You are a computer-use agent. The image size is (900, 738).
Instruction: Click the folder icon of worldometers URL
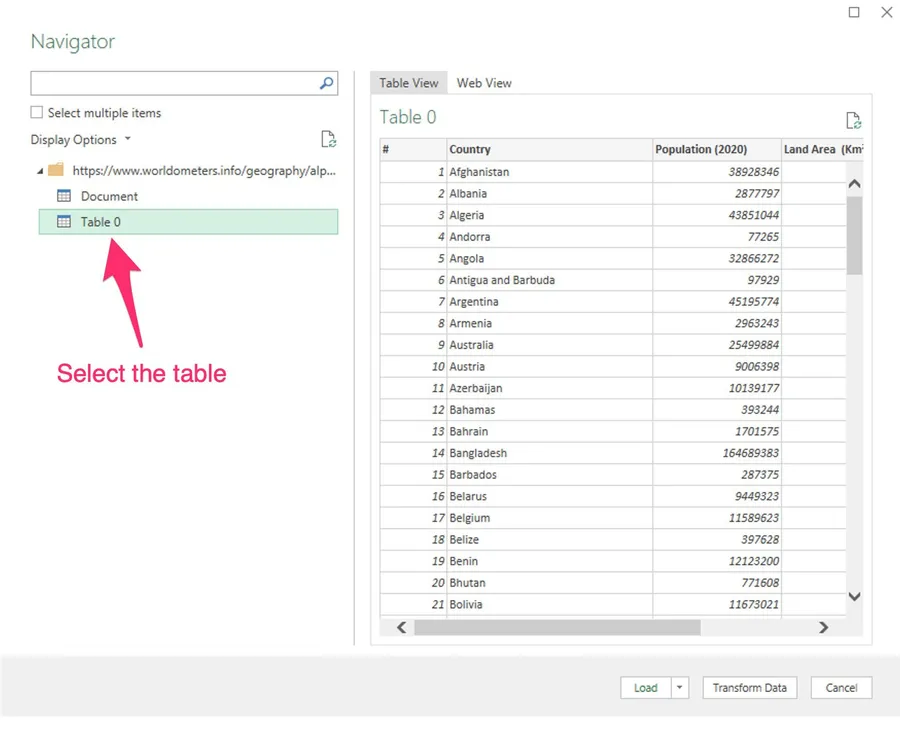(x=56, y=170)
